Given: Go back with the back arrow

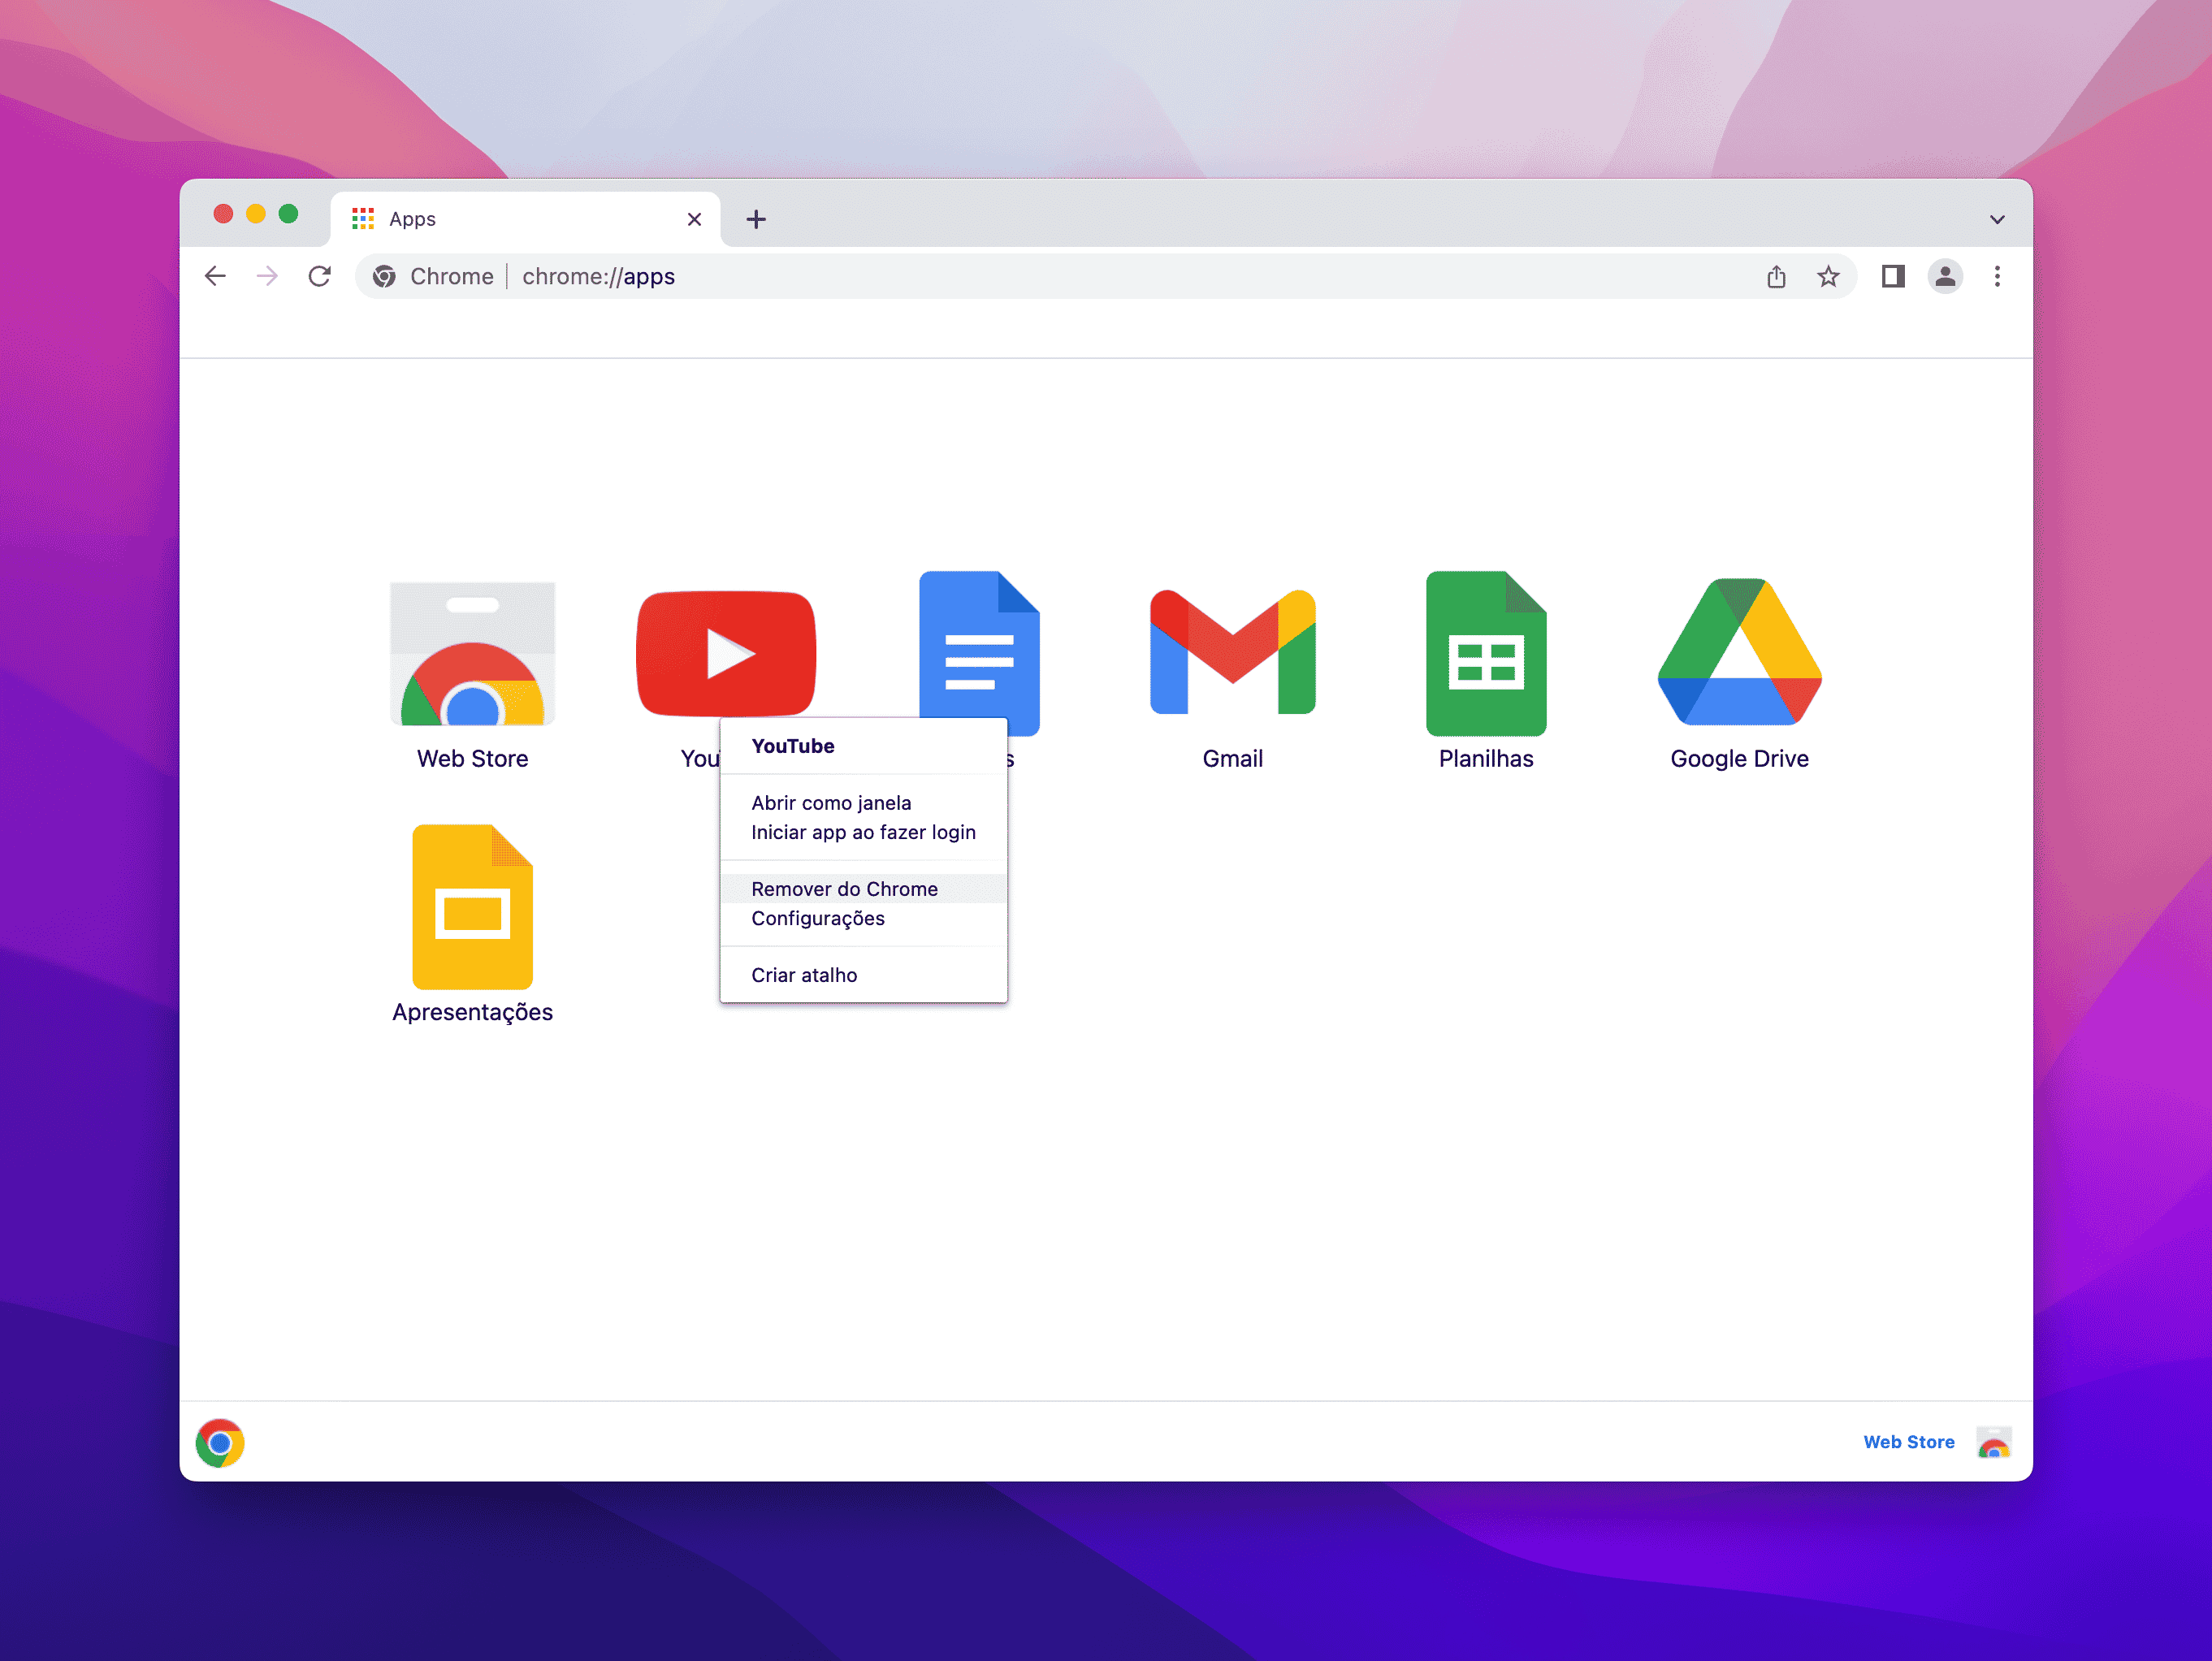Looking at the screenshot, I should point(215,276).
